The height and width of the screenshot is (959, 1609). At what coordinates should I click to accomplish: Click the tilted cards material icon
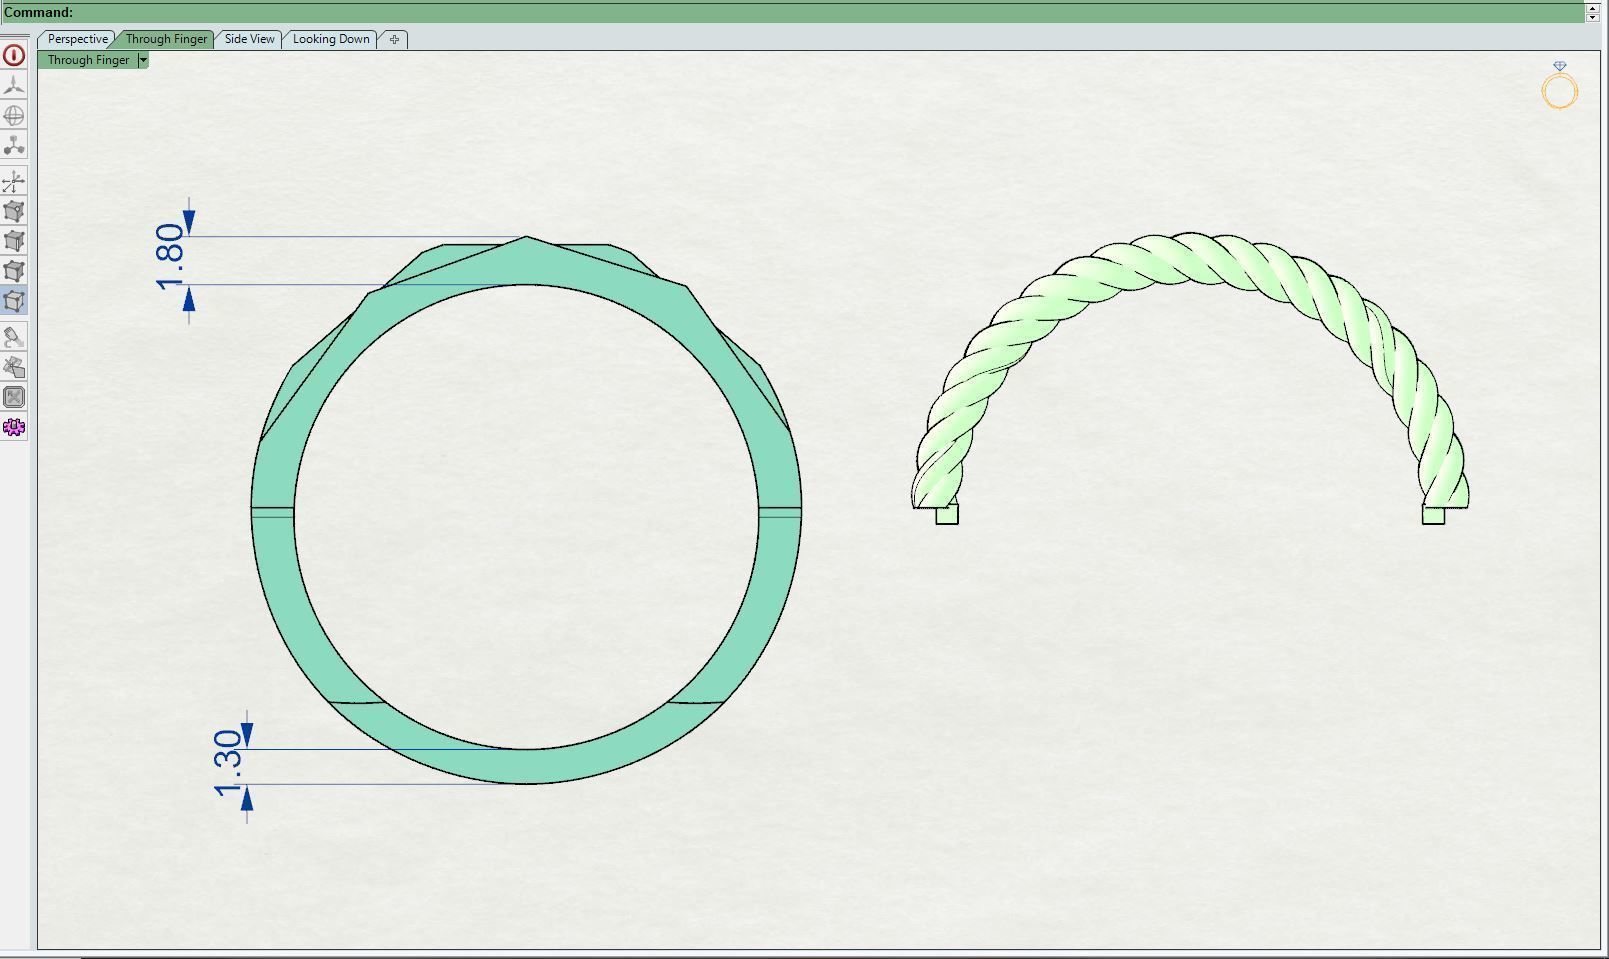click(x=14, y=367)
